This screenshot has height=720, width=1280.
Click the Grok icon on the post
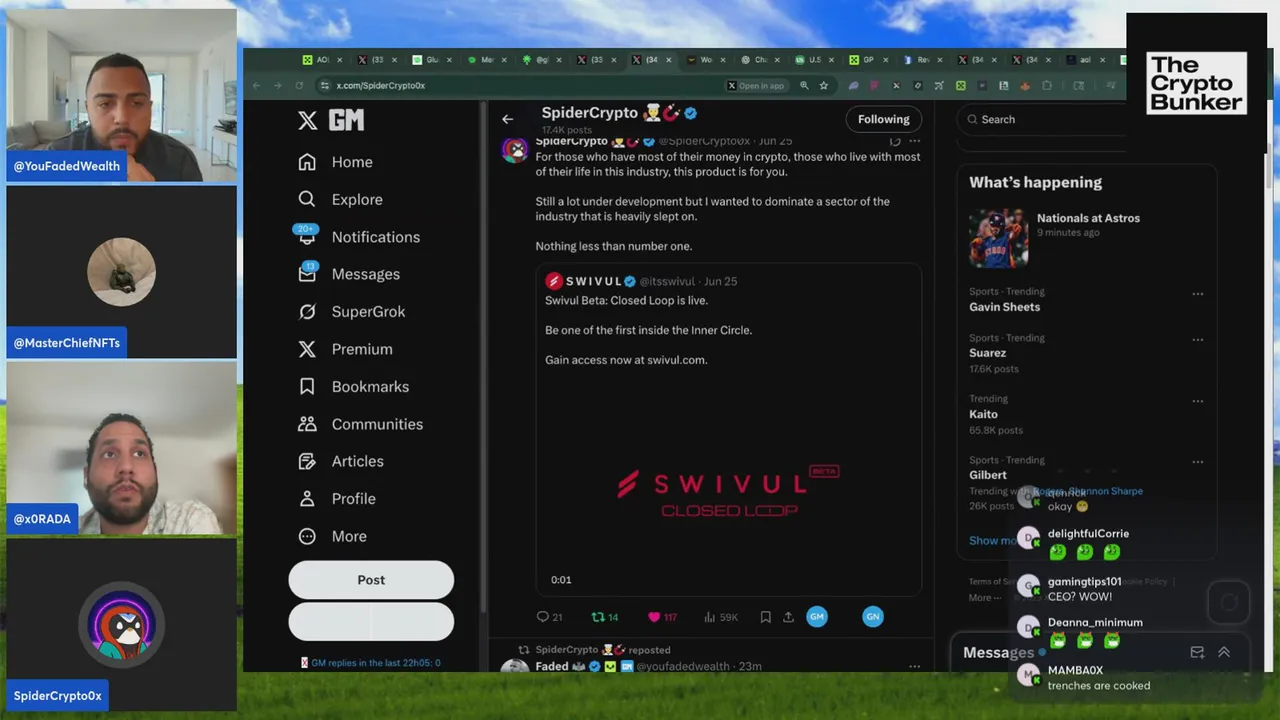pos(895,141)
